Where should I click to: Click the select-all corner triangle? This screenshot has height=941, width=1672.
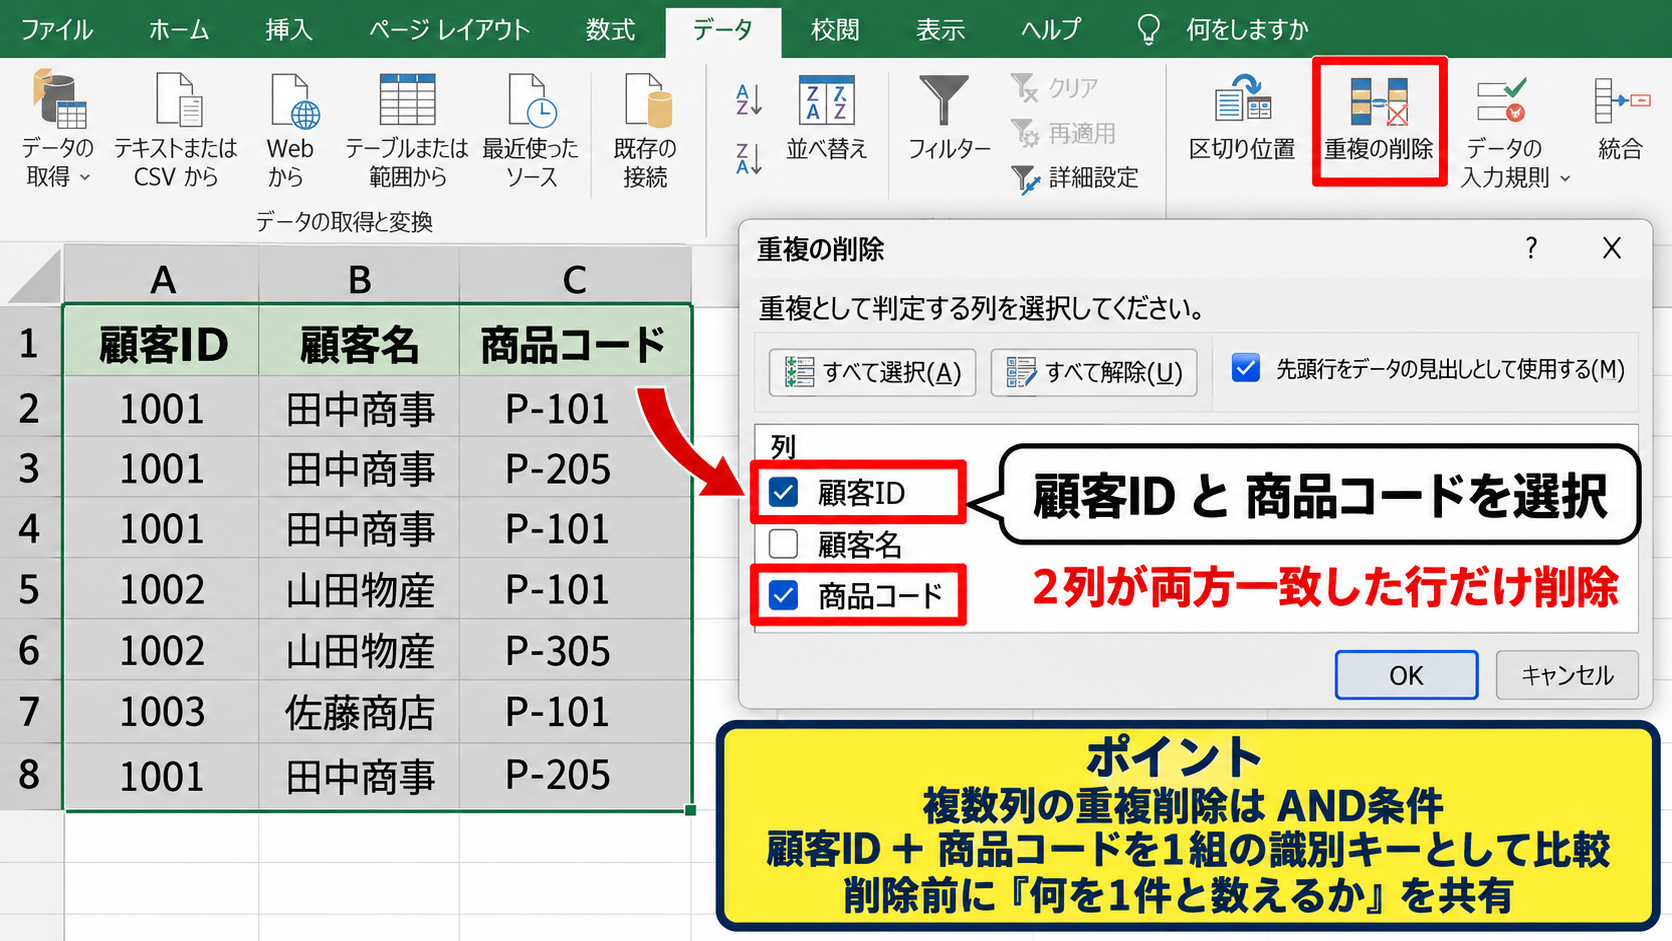coord(36,277)
